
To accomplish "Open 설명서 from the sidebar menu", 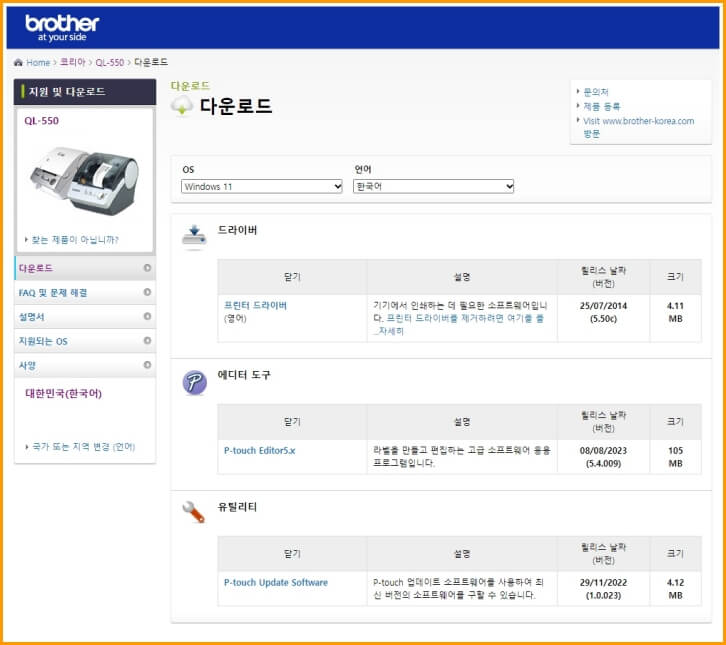I will tap(85, 317).
